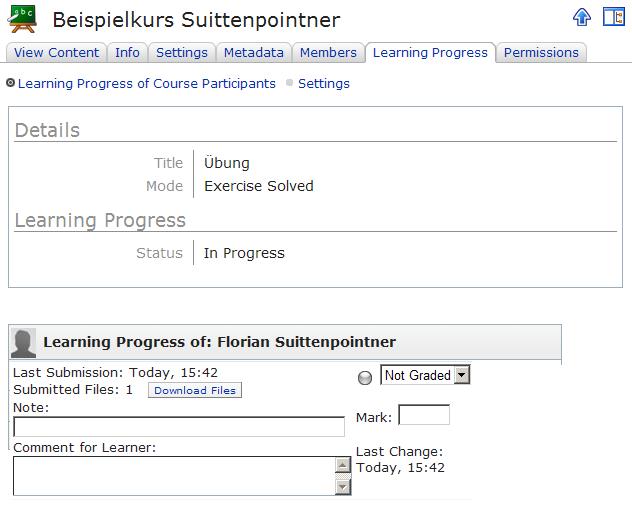The width and height of the screenshot is (632, 515).
Task: Go to the Metadata tab
Action: tap(254, 53)
